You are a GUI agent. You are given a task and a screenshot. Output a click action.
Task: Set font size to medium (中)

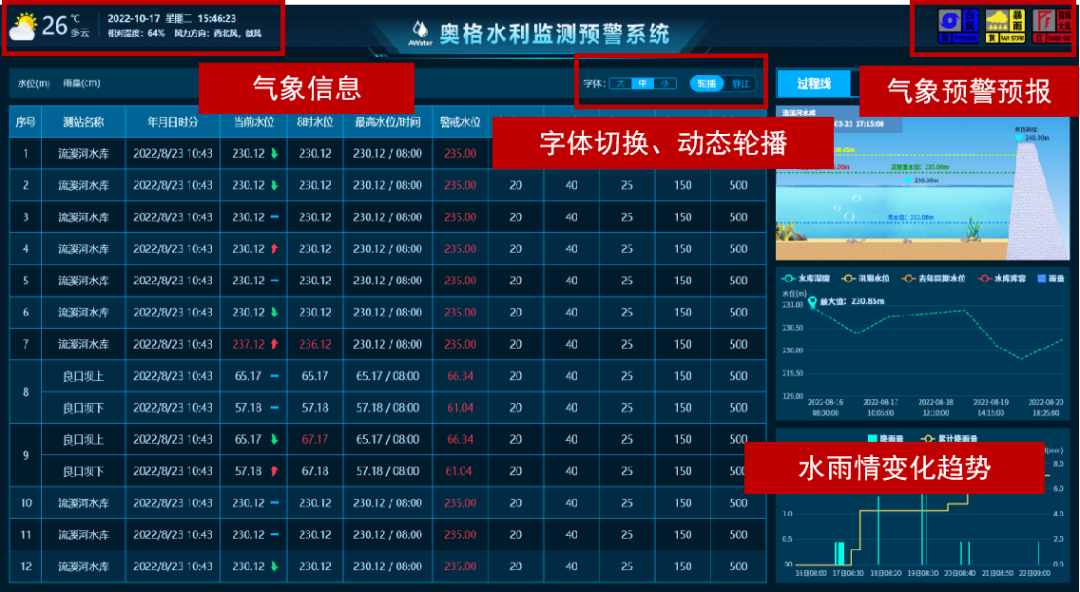[x=643, y=84]
